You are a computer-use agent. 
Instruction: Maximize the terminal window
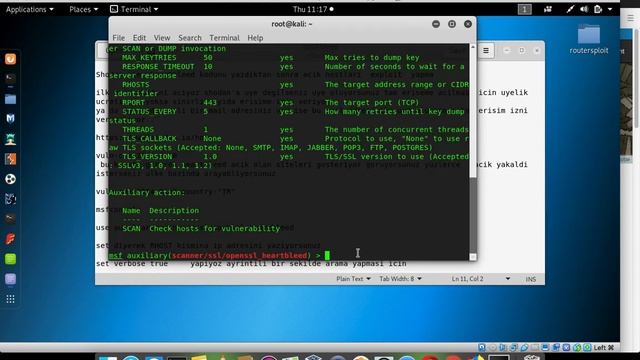(452, 24)
